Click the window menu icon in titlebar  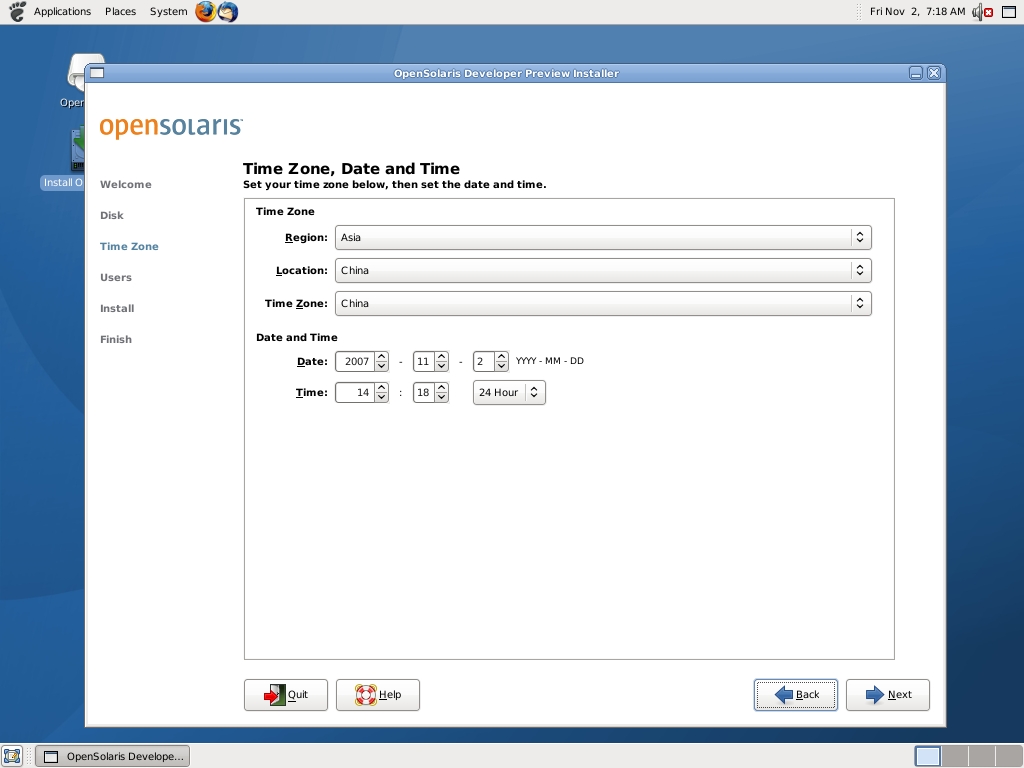pos(96,73)
